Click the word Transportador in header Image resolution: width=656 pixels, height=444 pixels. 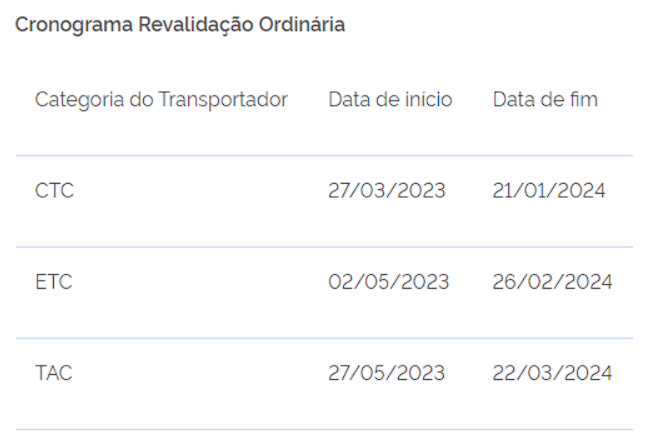(223, 100)
